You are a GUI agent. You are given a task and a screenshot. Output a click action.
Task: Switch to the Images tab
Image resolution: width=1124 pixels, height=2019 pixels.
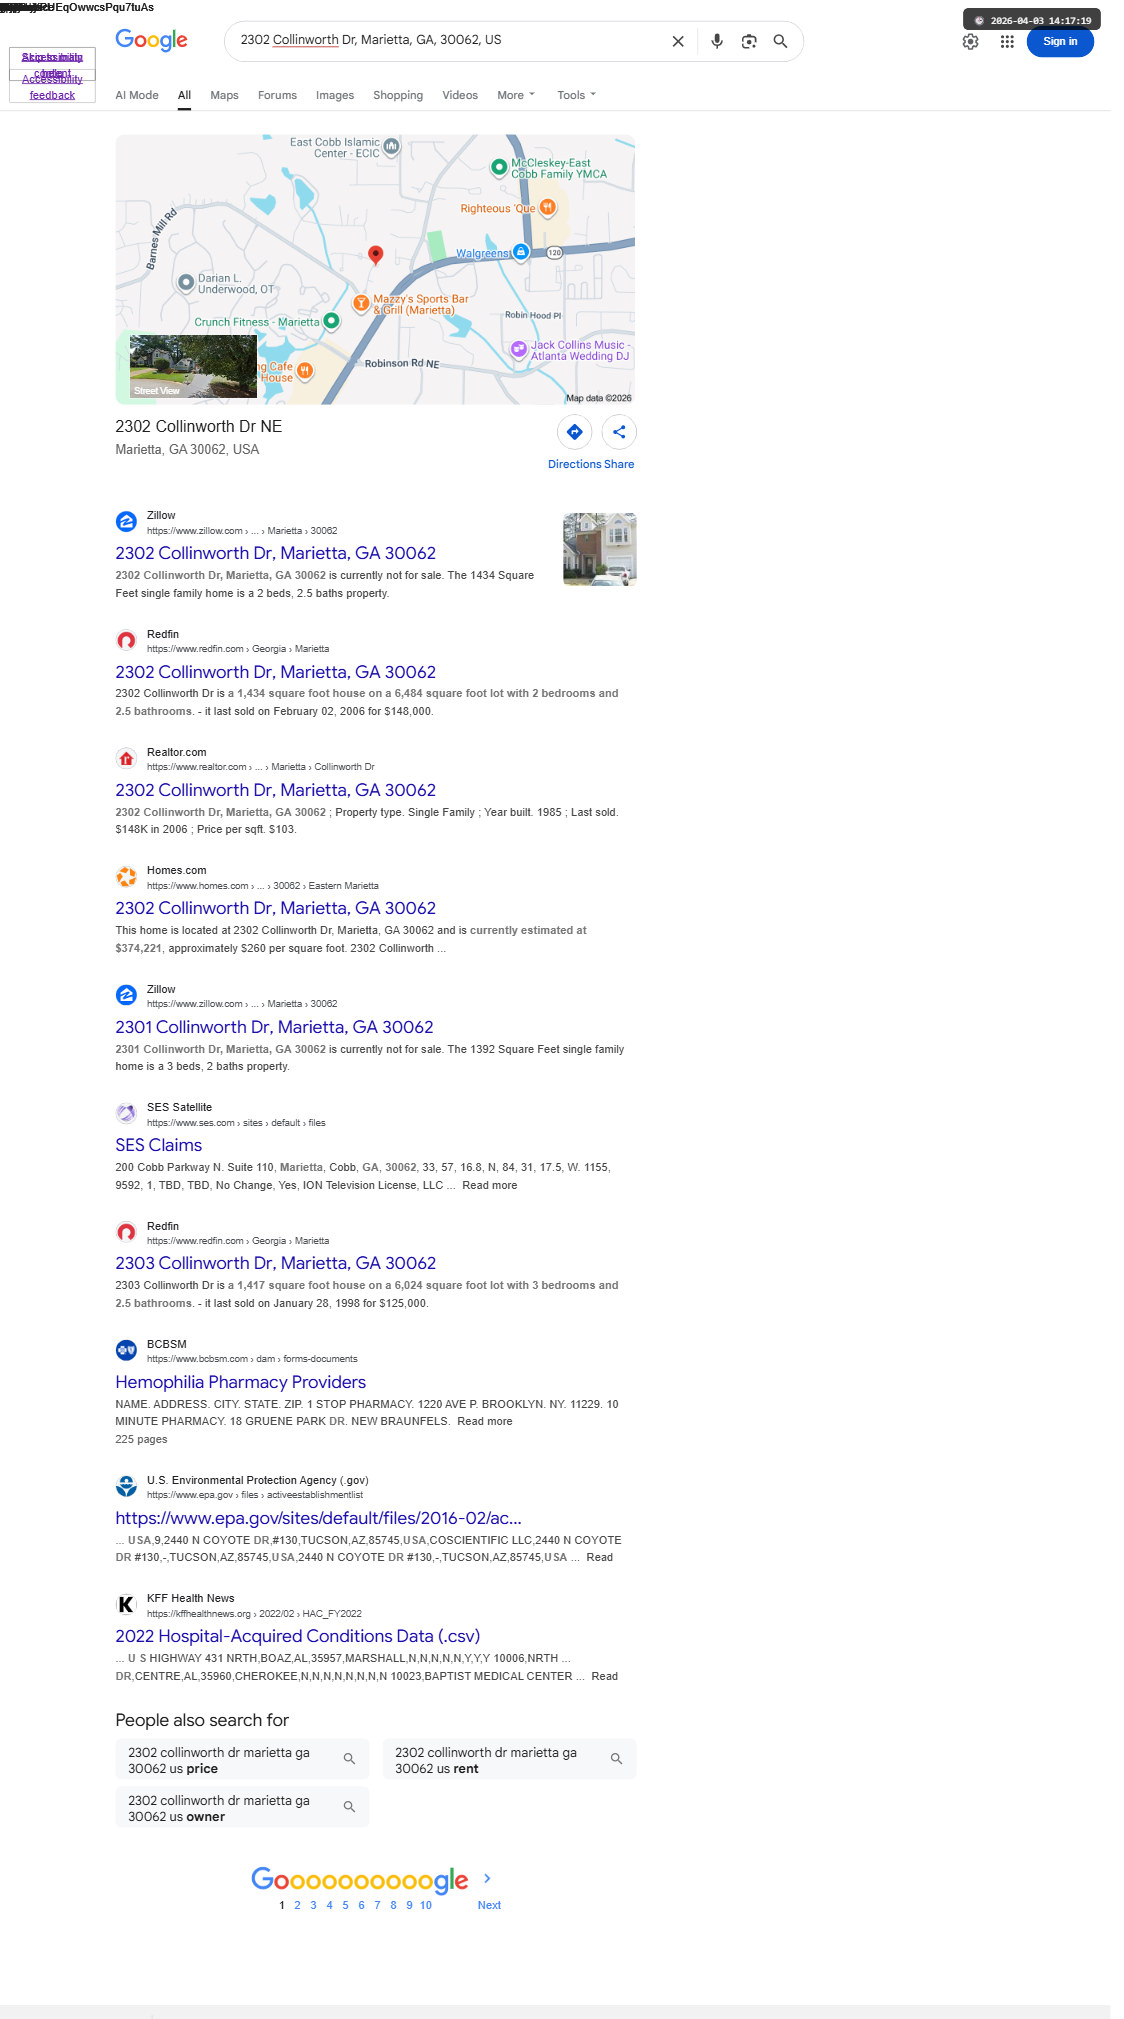335,95
